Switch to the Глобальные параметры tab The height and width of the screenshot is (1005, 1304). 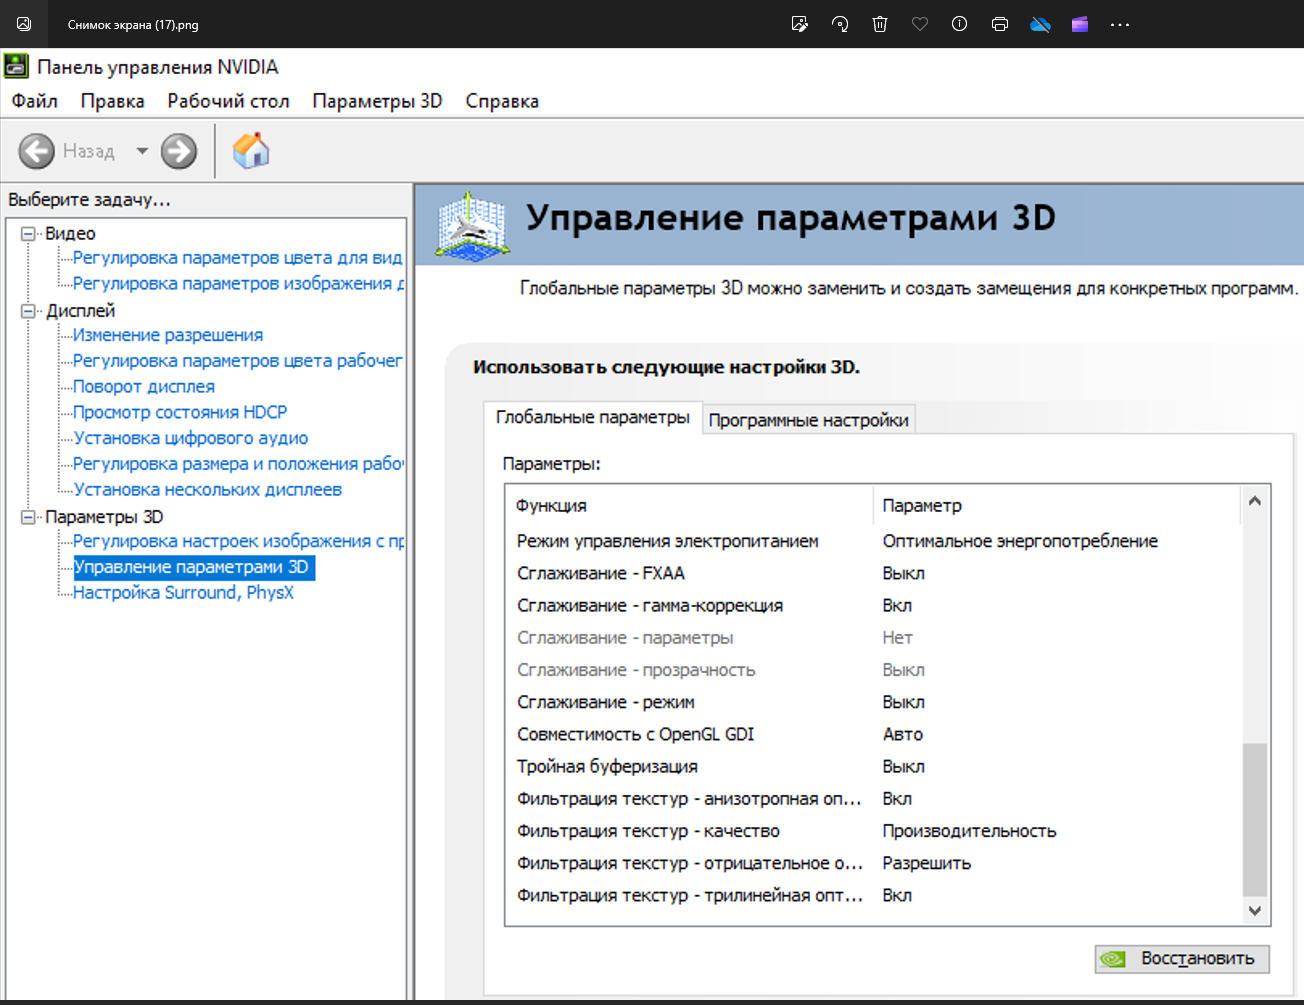(593, 417)
